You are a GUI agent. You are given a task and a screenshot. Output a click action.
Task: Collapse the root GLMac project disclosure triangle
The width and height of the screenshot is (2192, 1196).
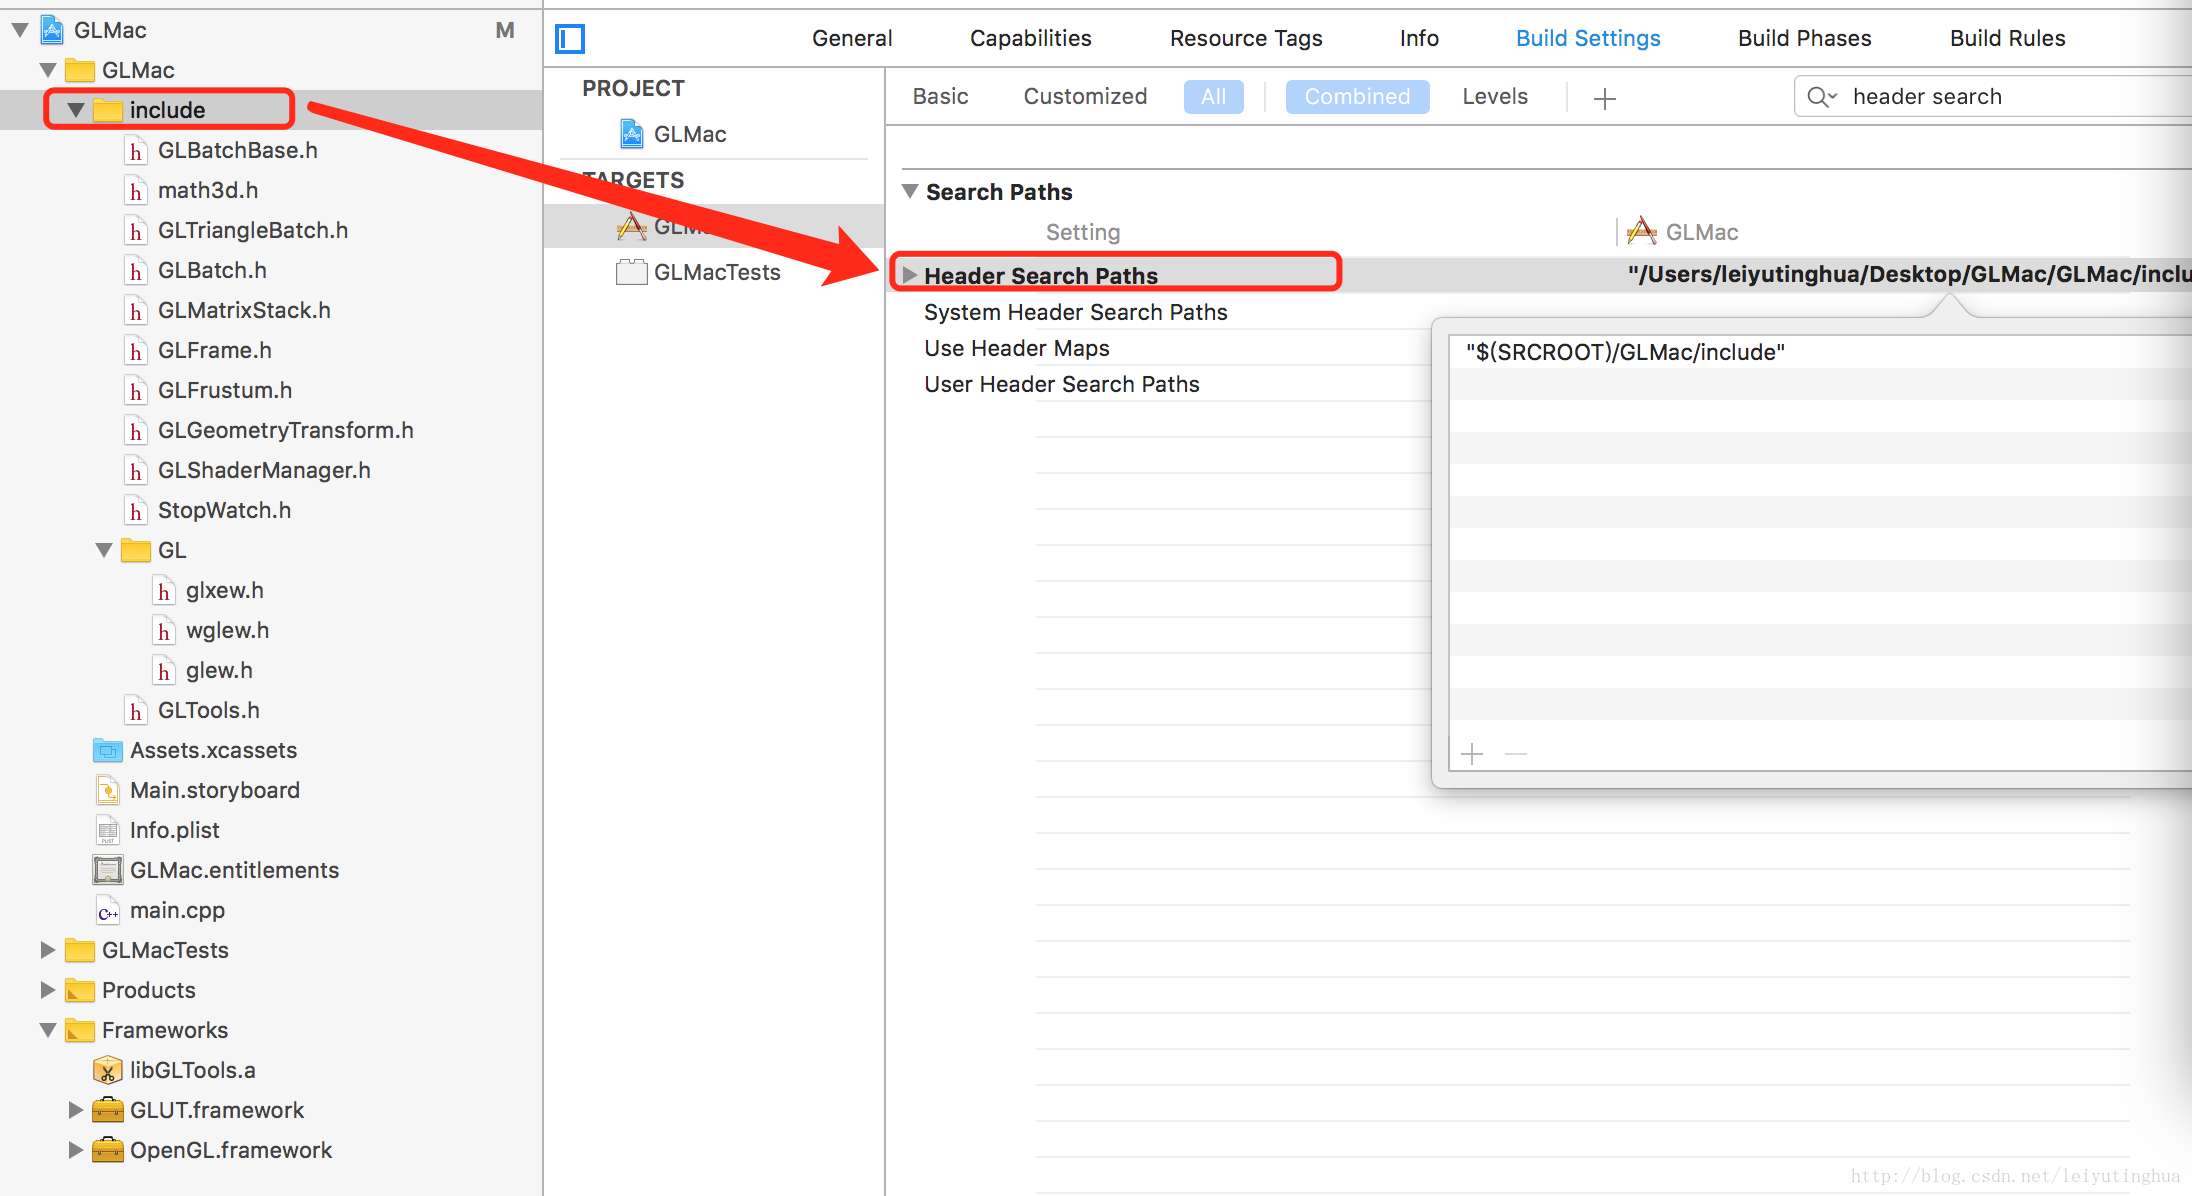tap(20, 31)
